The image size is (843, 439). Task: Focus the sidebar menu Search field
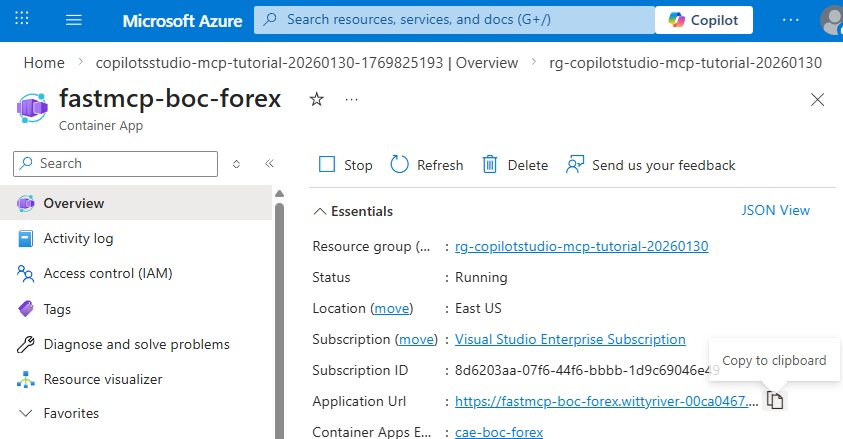[116, 163]
